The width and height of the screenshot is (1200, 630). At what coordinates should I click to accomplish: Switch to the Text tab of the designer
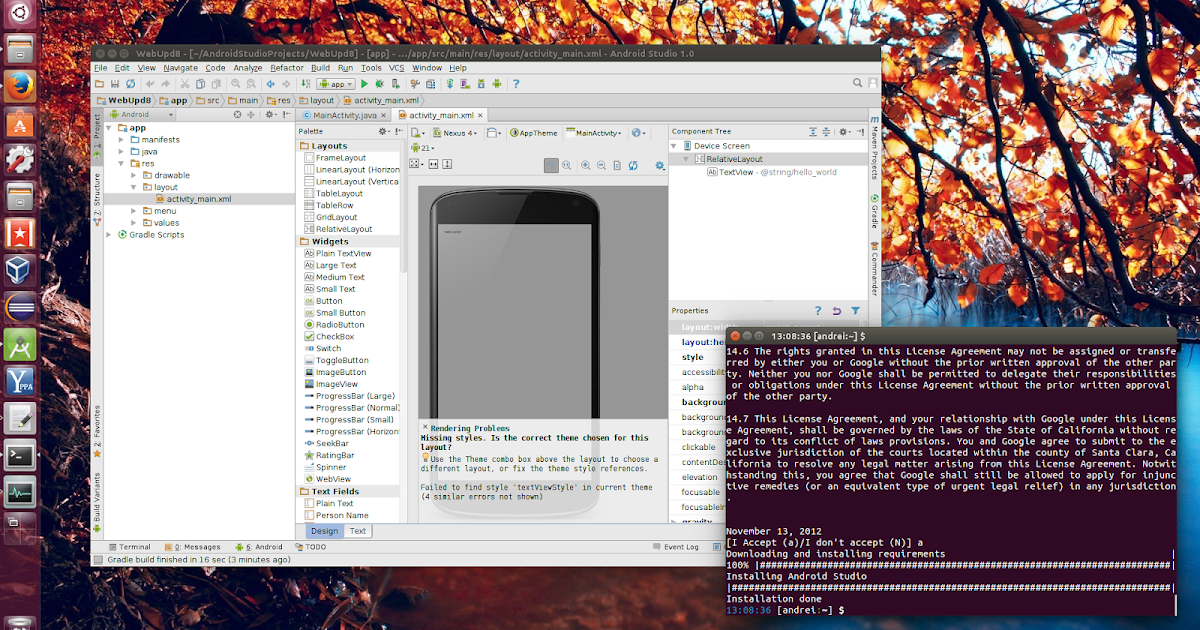357,531
